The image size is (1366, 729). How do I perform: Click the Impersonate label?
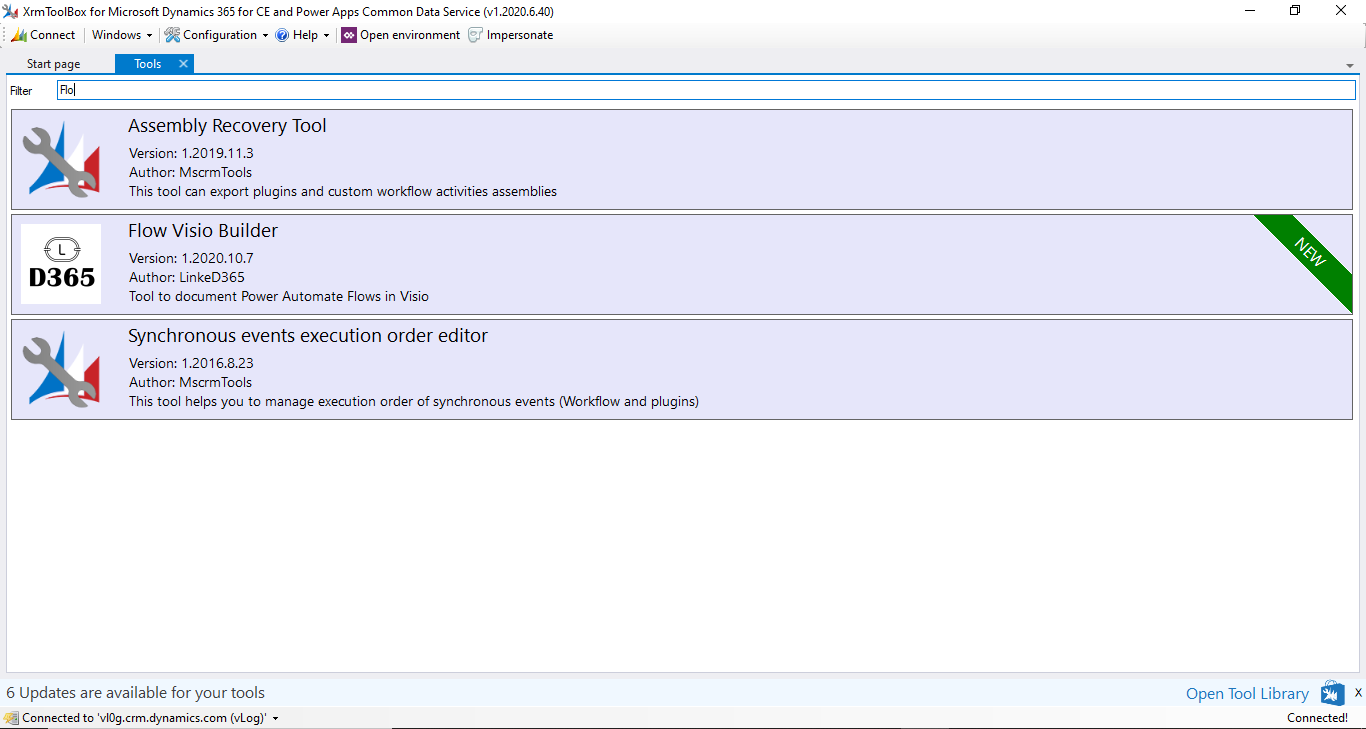tap(520, 35)
